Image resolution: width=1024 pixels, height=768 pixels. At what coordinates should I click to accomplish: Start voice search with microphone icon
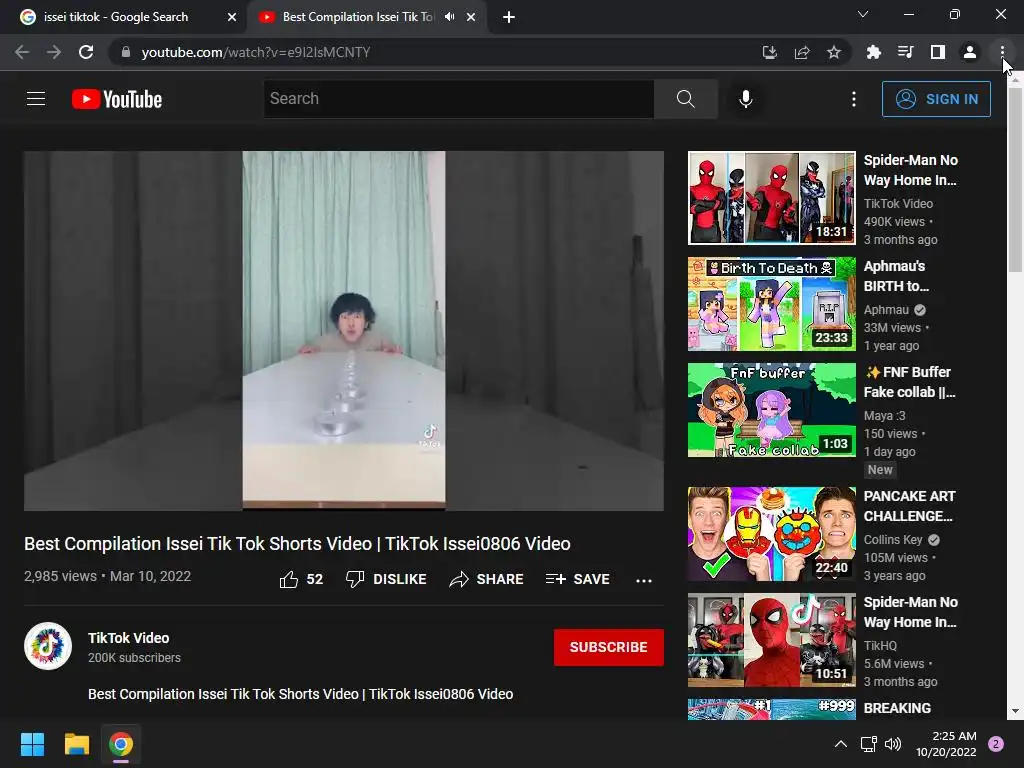[x=745, y=99]
